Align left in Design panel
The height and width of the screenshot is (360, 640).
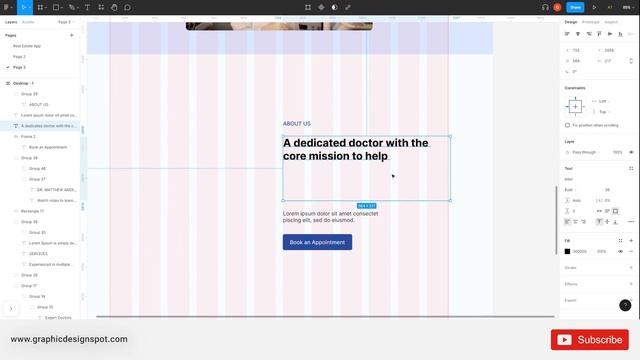point(567,34)
